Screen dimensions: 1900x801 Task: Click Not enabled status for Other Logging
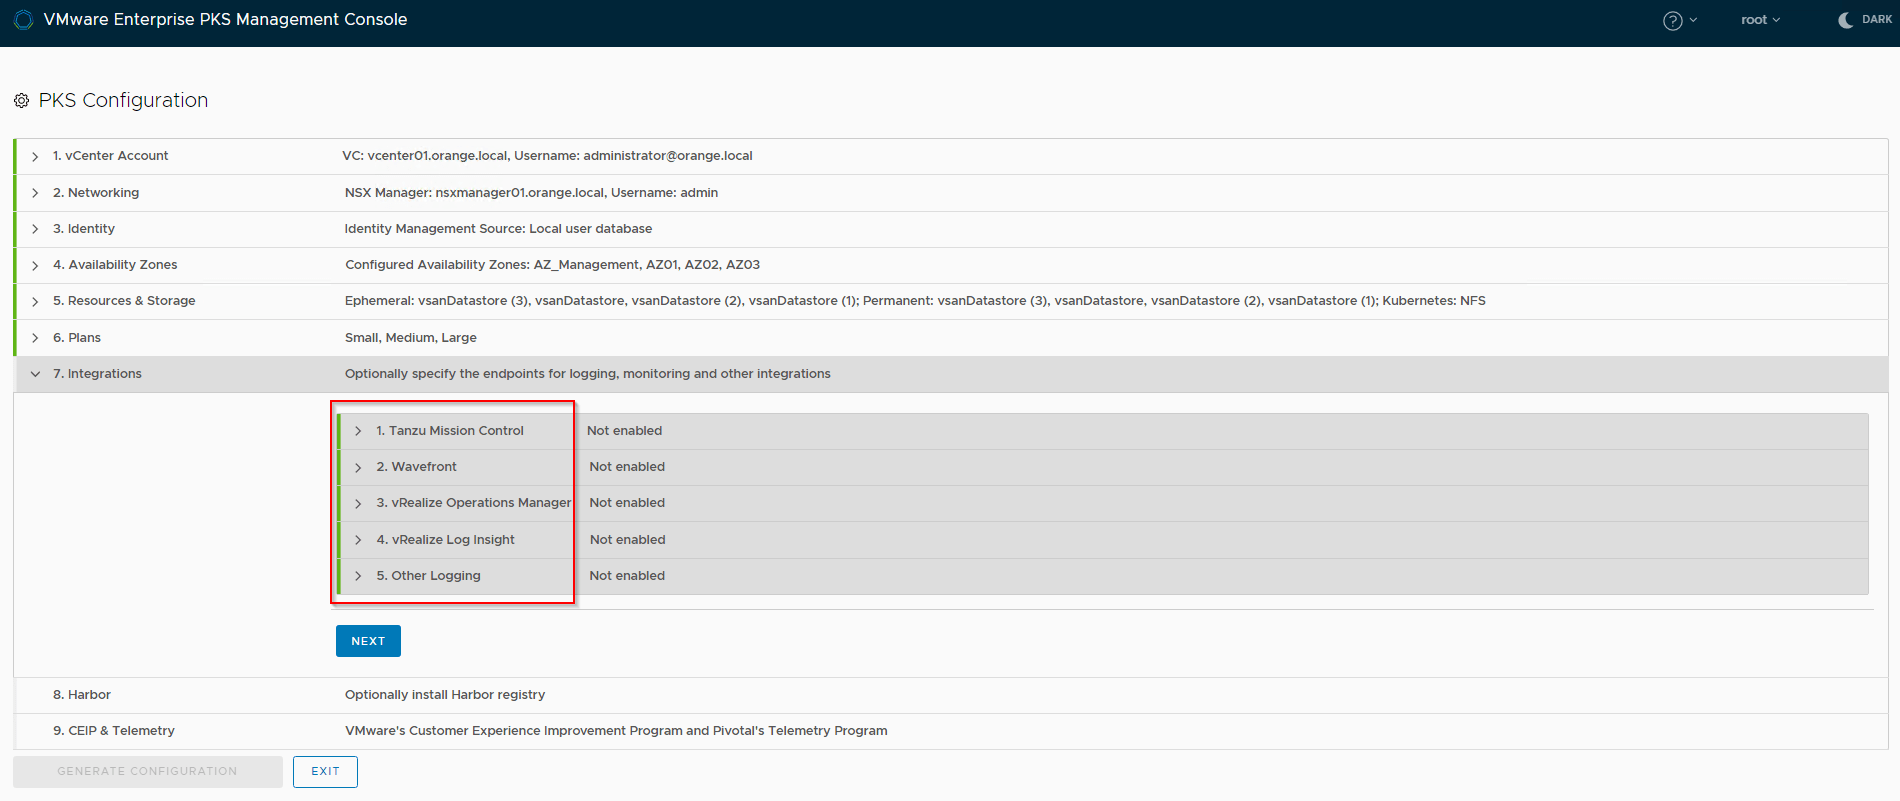point(627,576)
